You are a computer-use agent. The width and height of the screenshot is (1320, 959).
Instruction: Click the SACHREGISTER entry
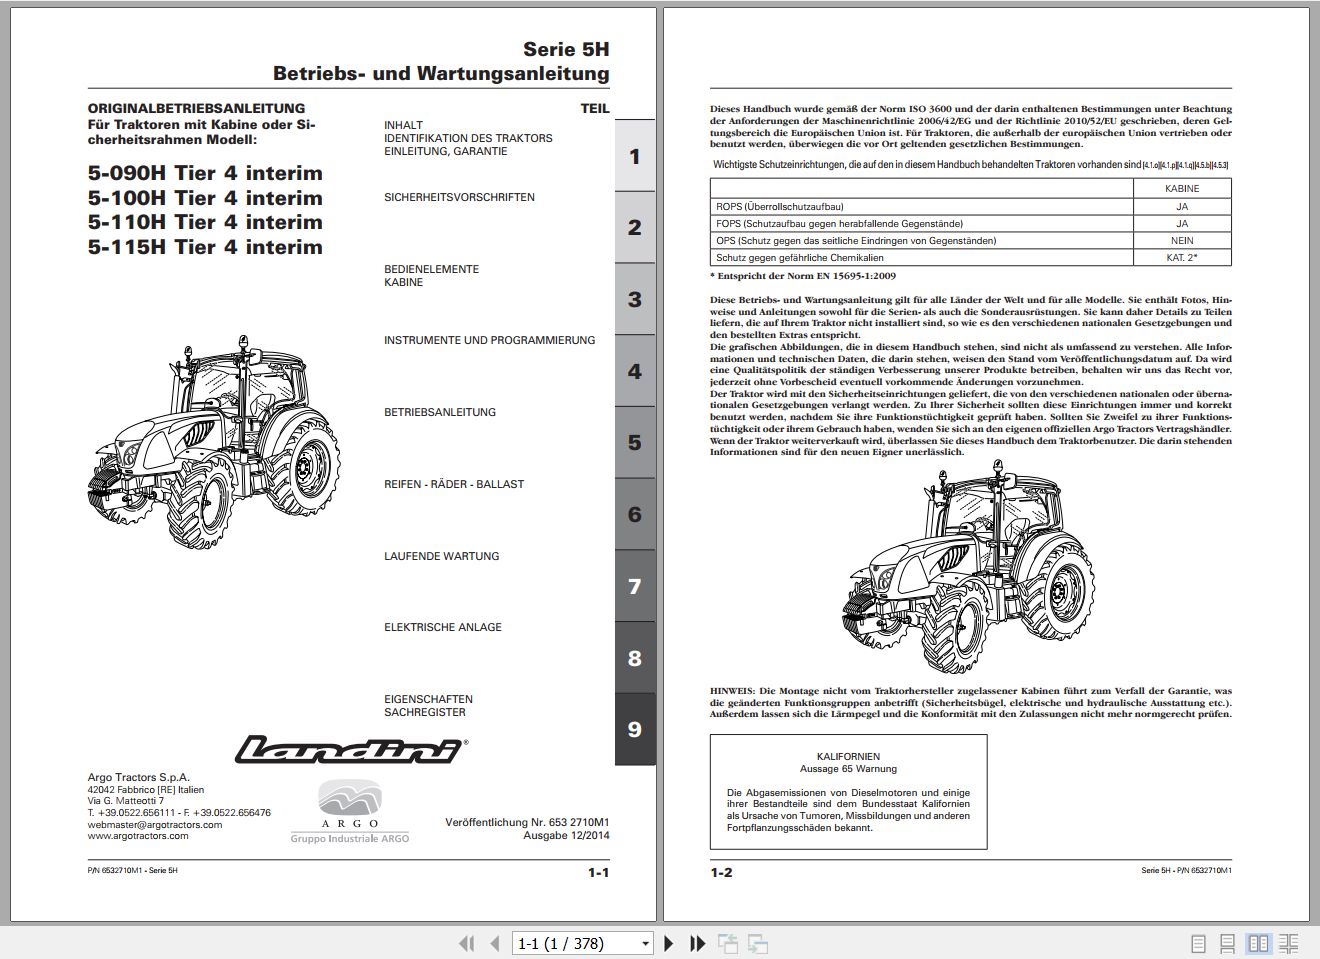pyautogui.click(x=425, y=713)
